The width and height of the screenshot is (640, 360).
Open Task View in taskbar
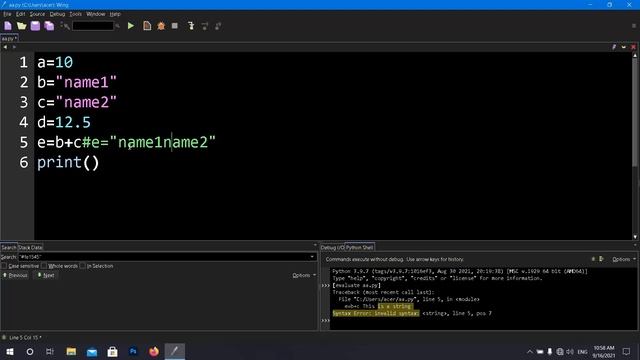[x=50, y=351]
